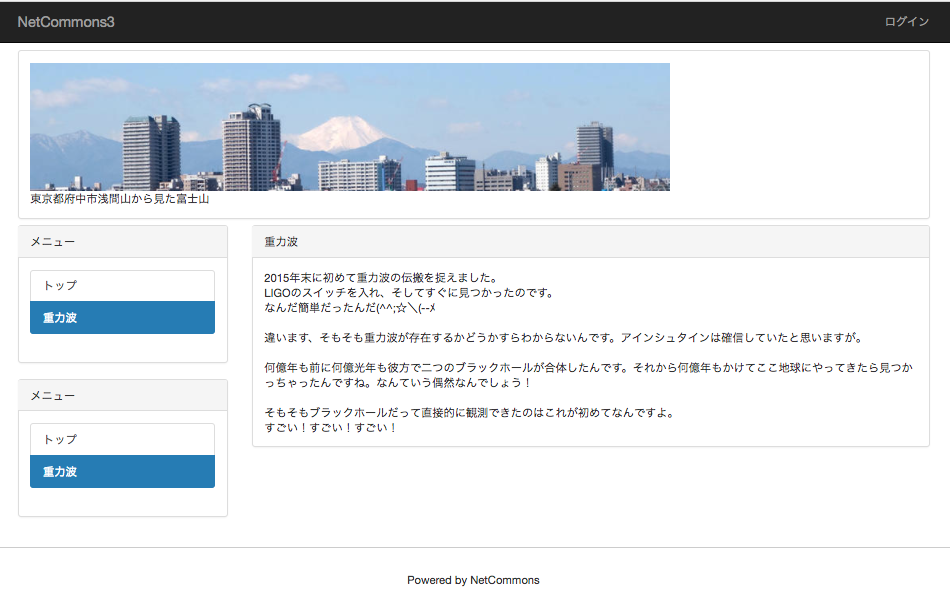Open the Mount Fuji caption link
This screenshot has width=950, height=608.
click(119, 198)
